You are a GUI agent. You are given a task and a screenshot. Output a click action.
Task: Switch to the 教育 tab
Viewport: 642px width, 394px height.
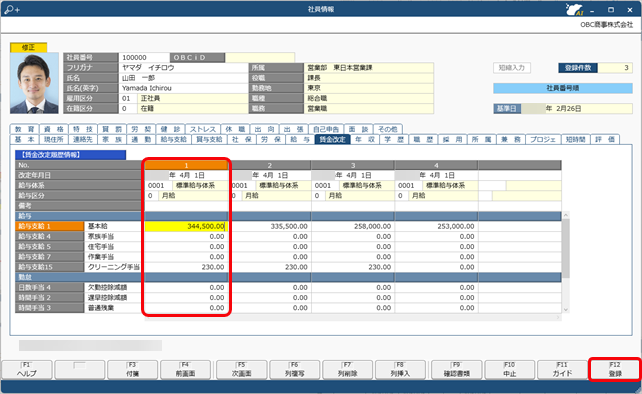pyautogui.click(x=25, y=129)
